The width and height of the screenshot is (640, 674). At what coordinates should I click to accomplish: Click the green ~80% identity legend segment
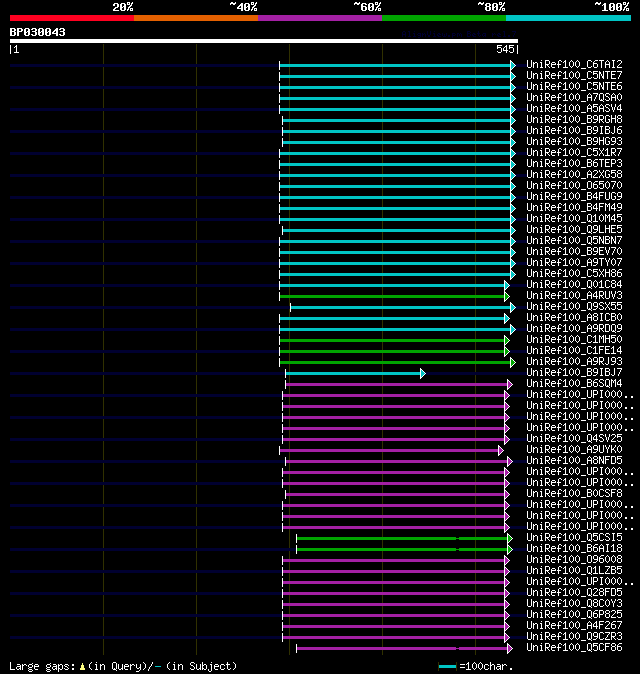click(444, 18)
